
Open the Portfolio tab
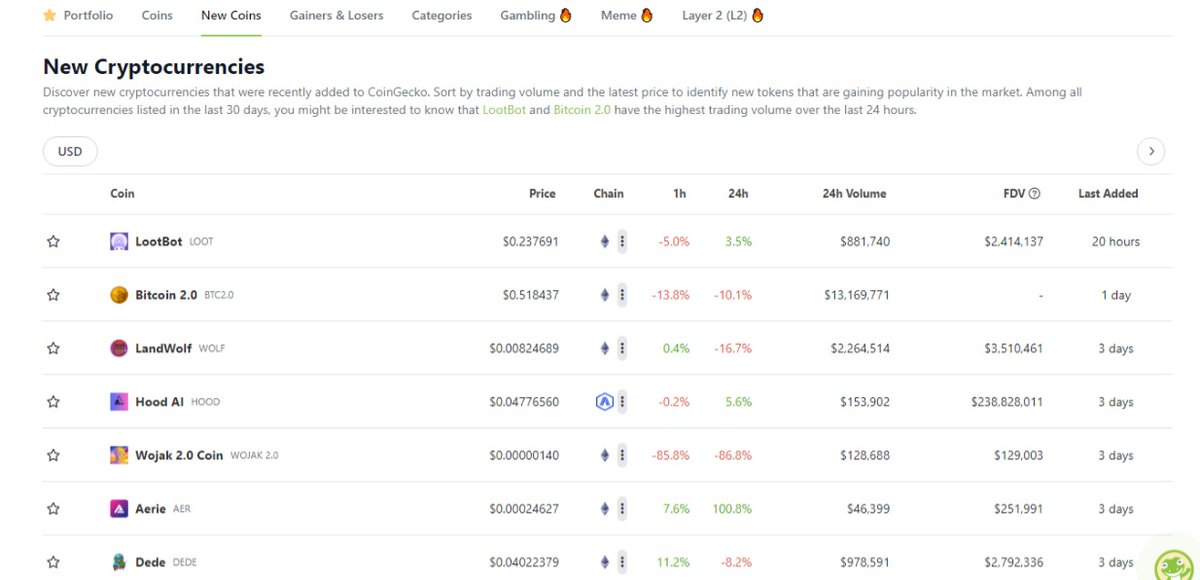tap(78, 15)
